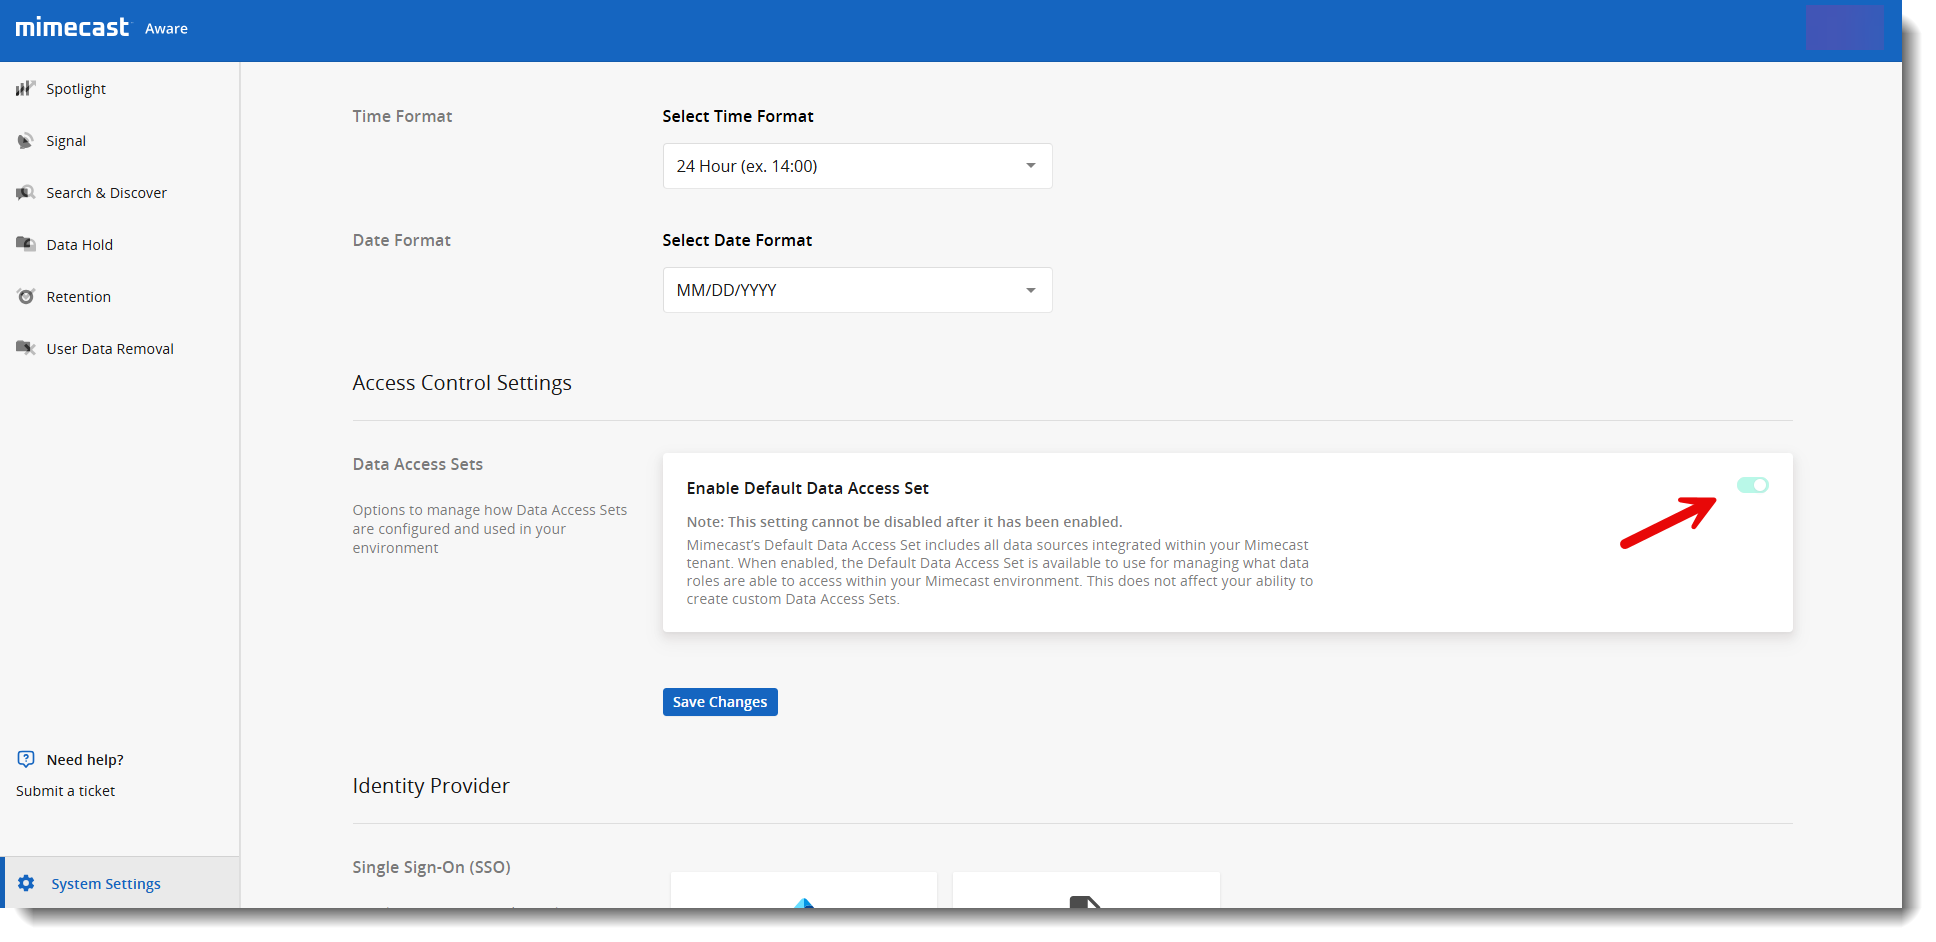This screenshot has width=1936, height=942.
Task: Select the System Settings menu entry
Action: click(x=105, y=883)
